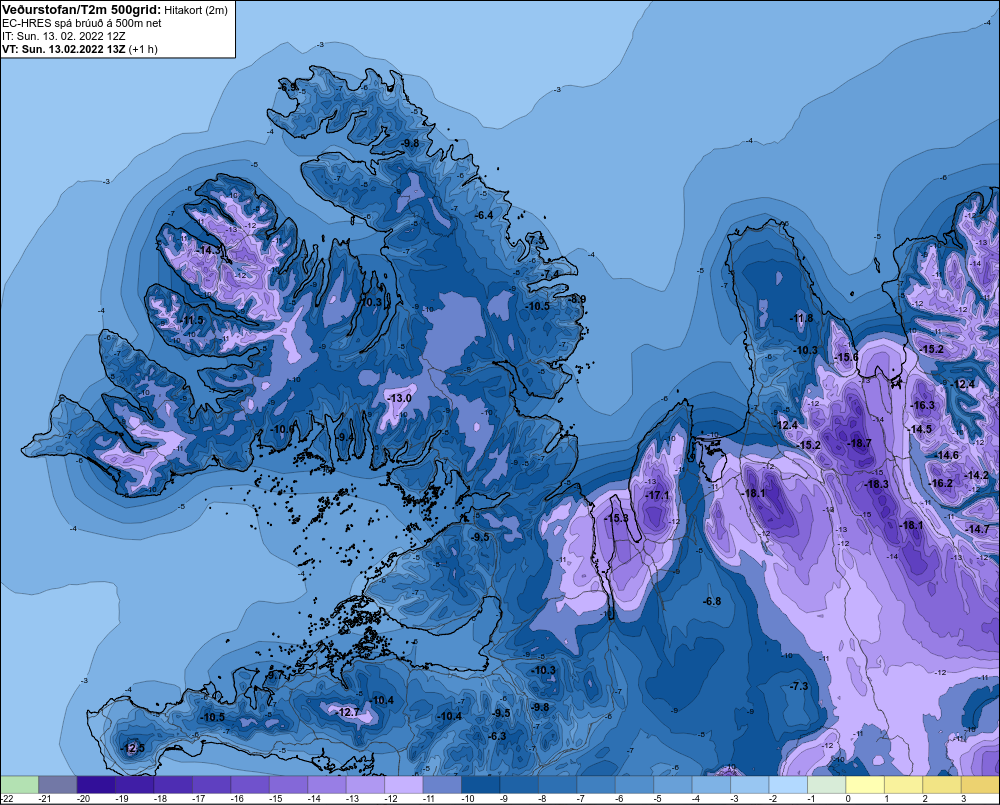Choose the light blue legend swatch above -3
Image resolution: width=1000 pixels, height=805 pixels.
[750, 785]
